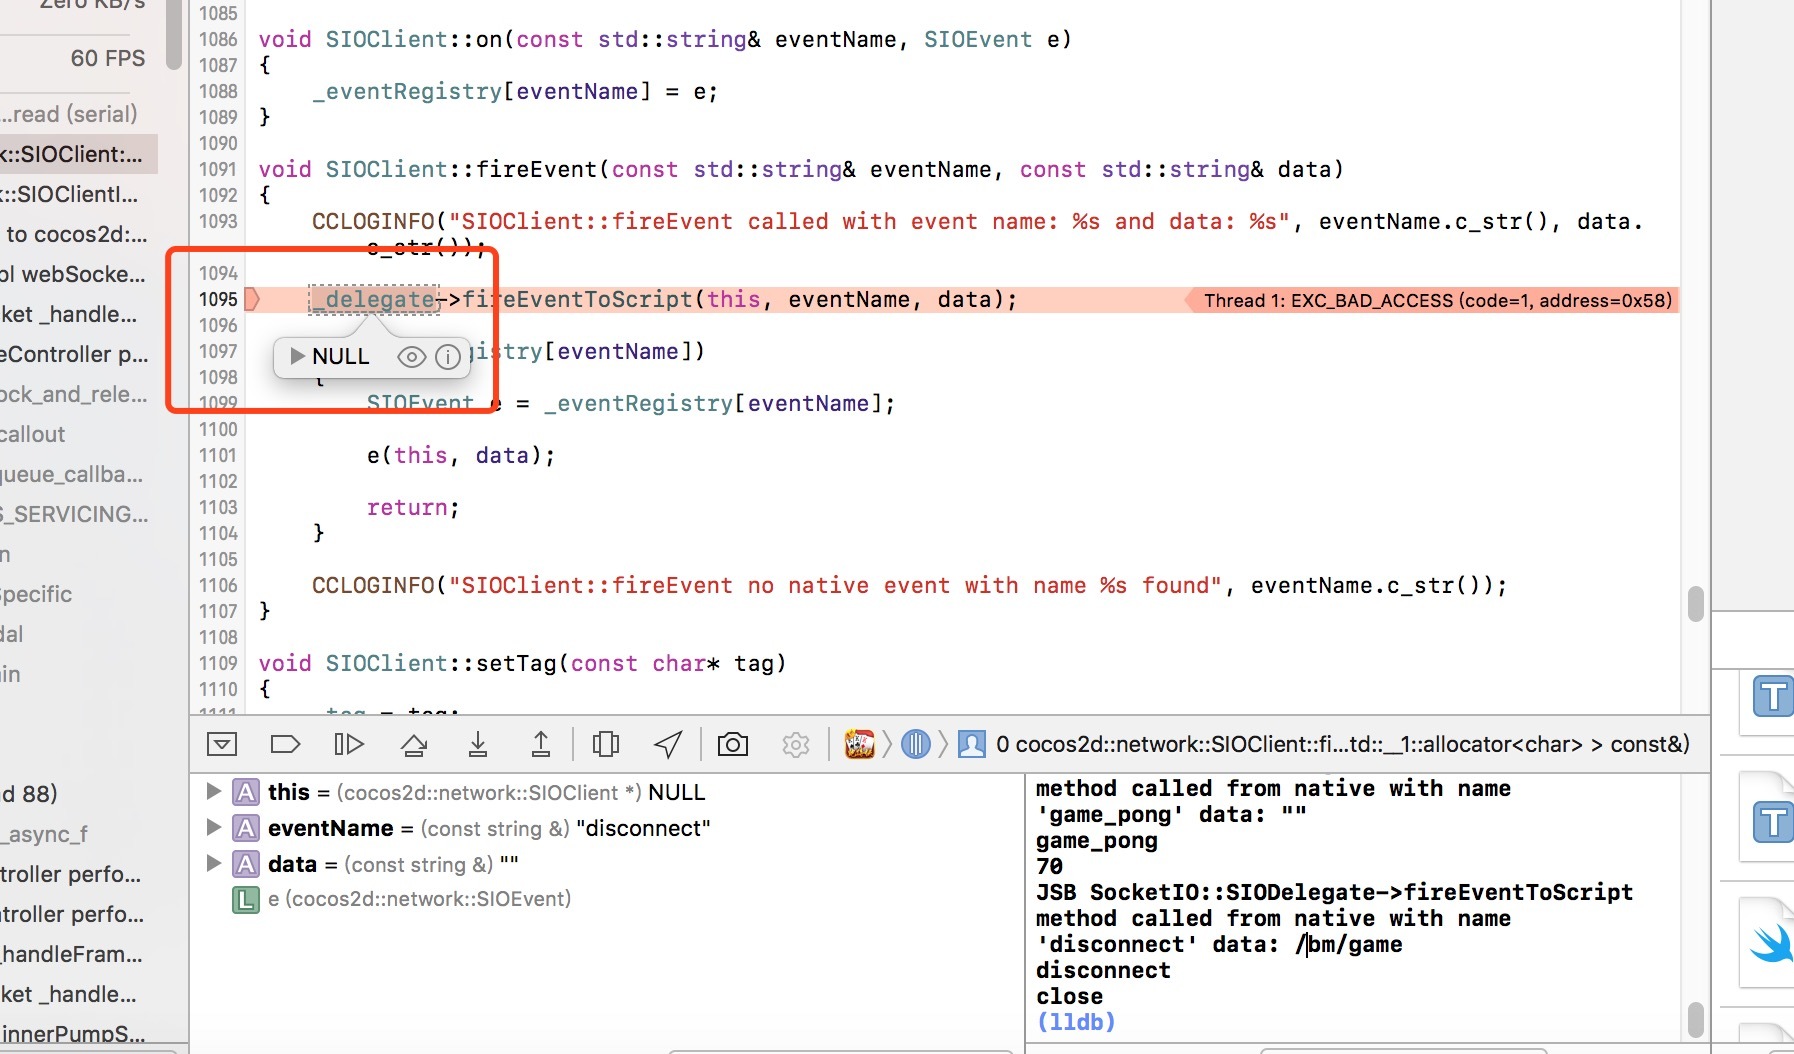Select the thread icon in debug jump bar
This screenshot has height=1054, width=1794.
(x=915, y=744)
